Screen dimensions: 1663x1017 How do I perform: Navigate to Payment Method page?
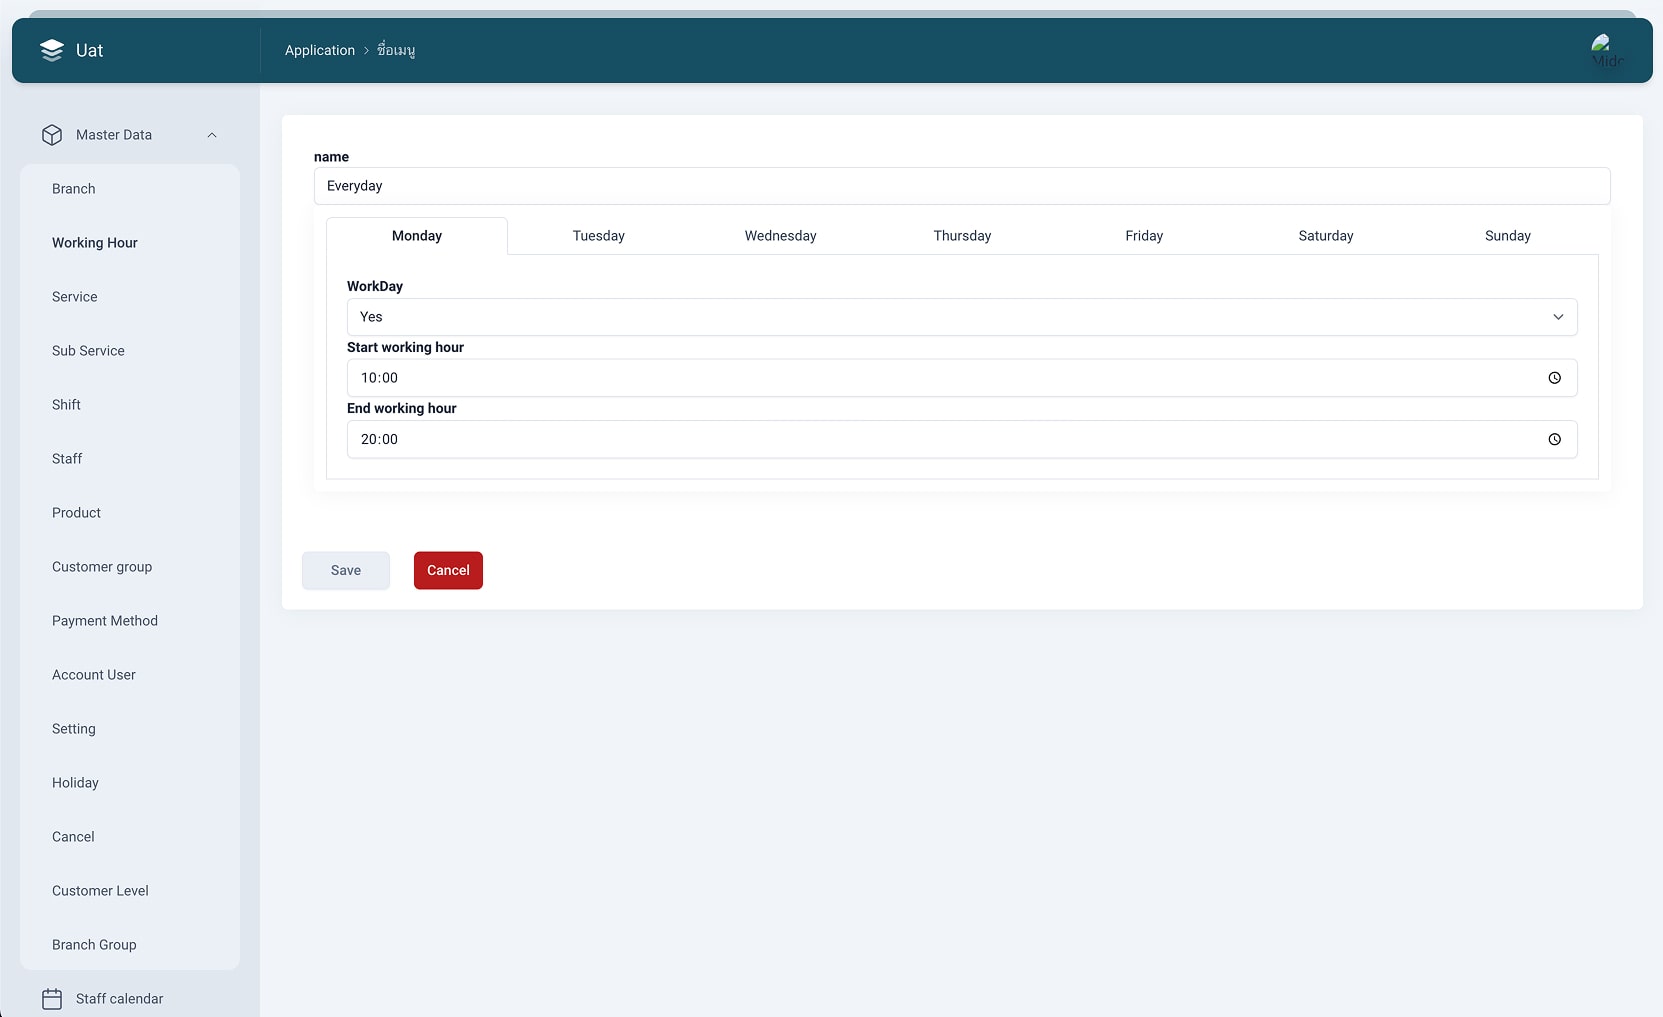coord(105,621)
